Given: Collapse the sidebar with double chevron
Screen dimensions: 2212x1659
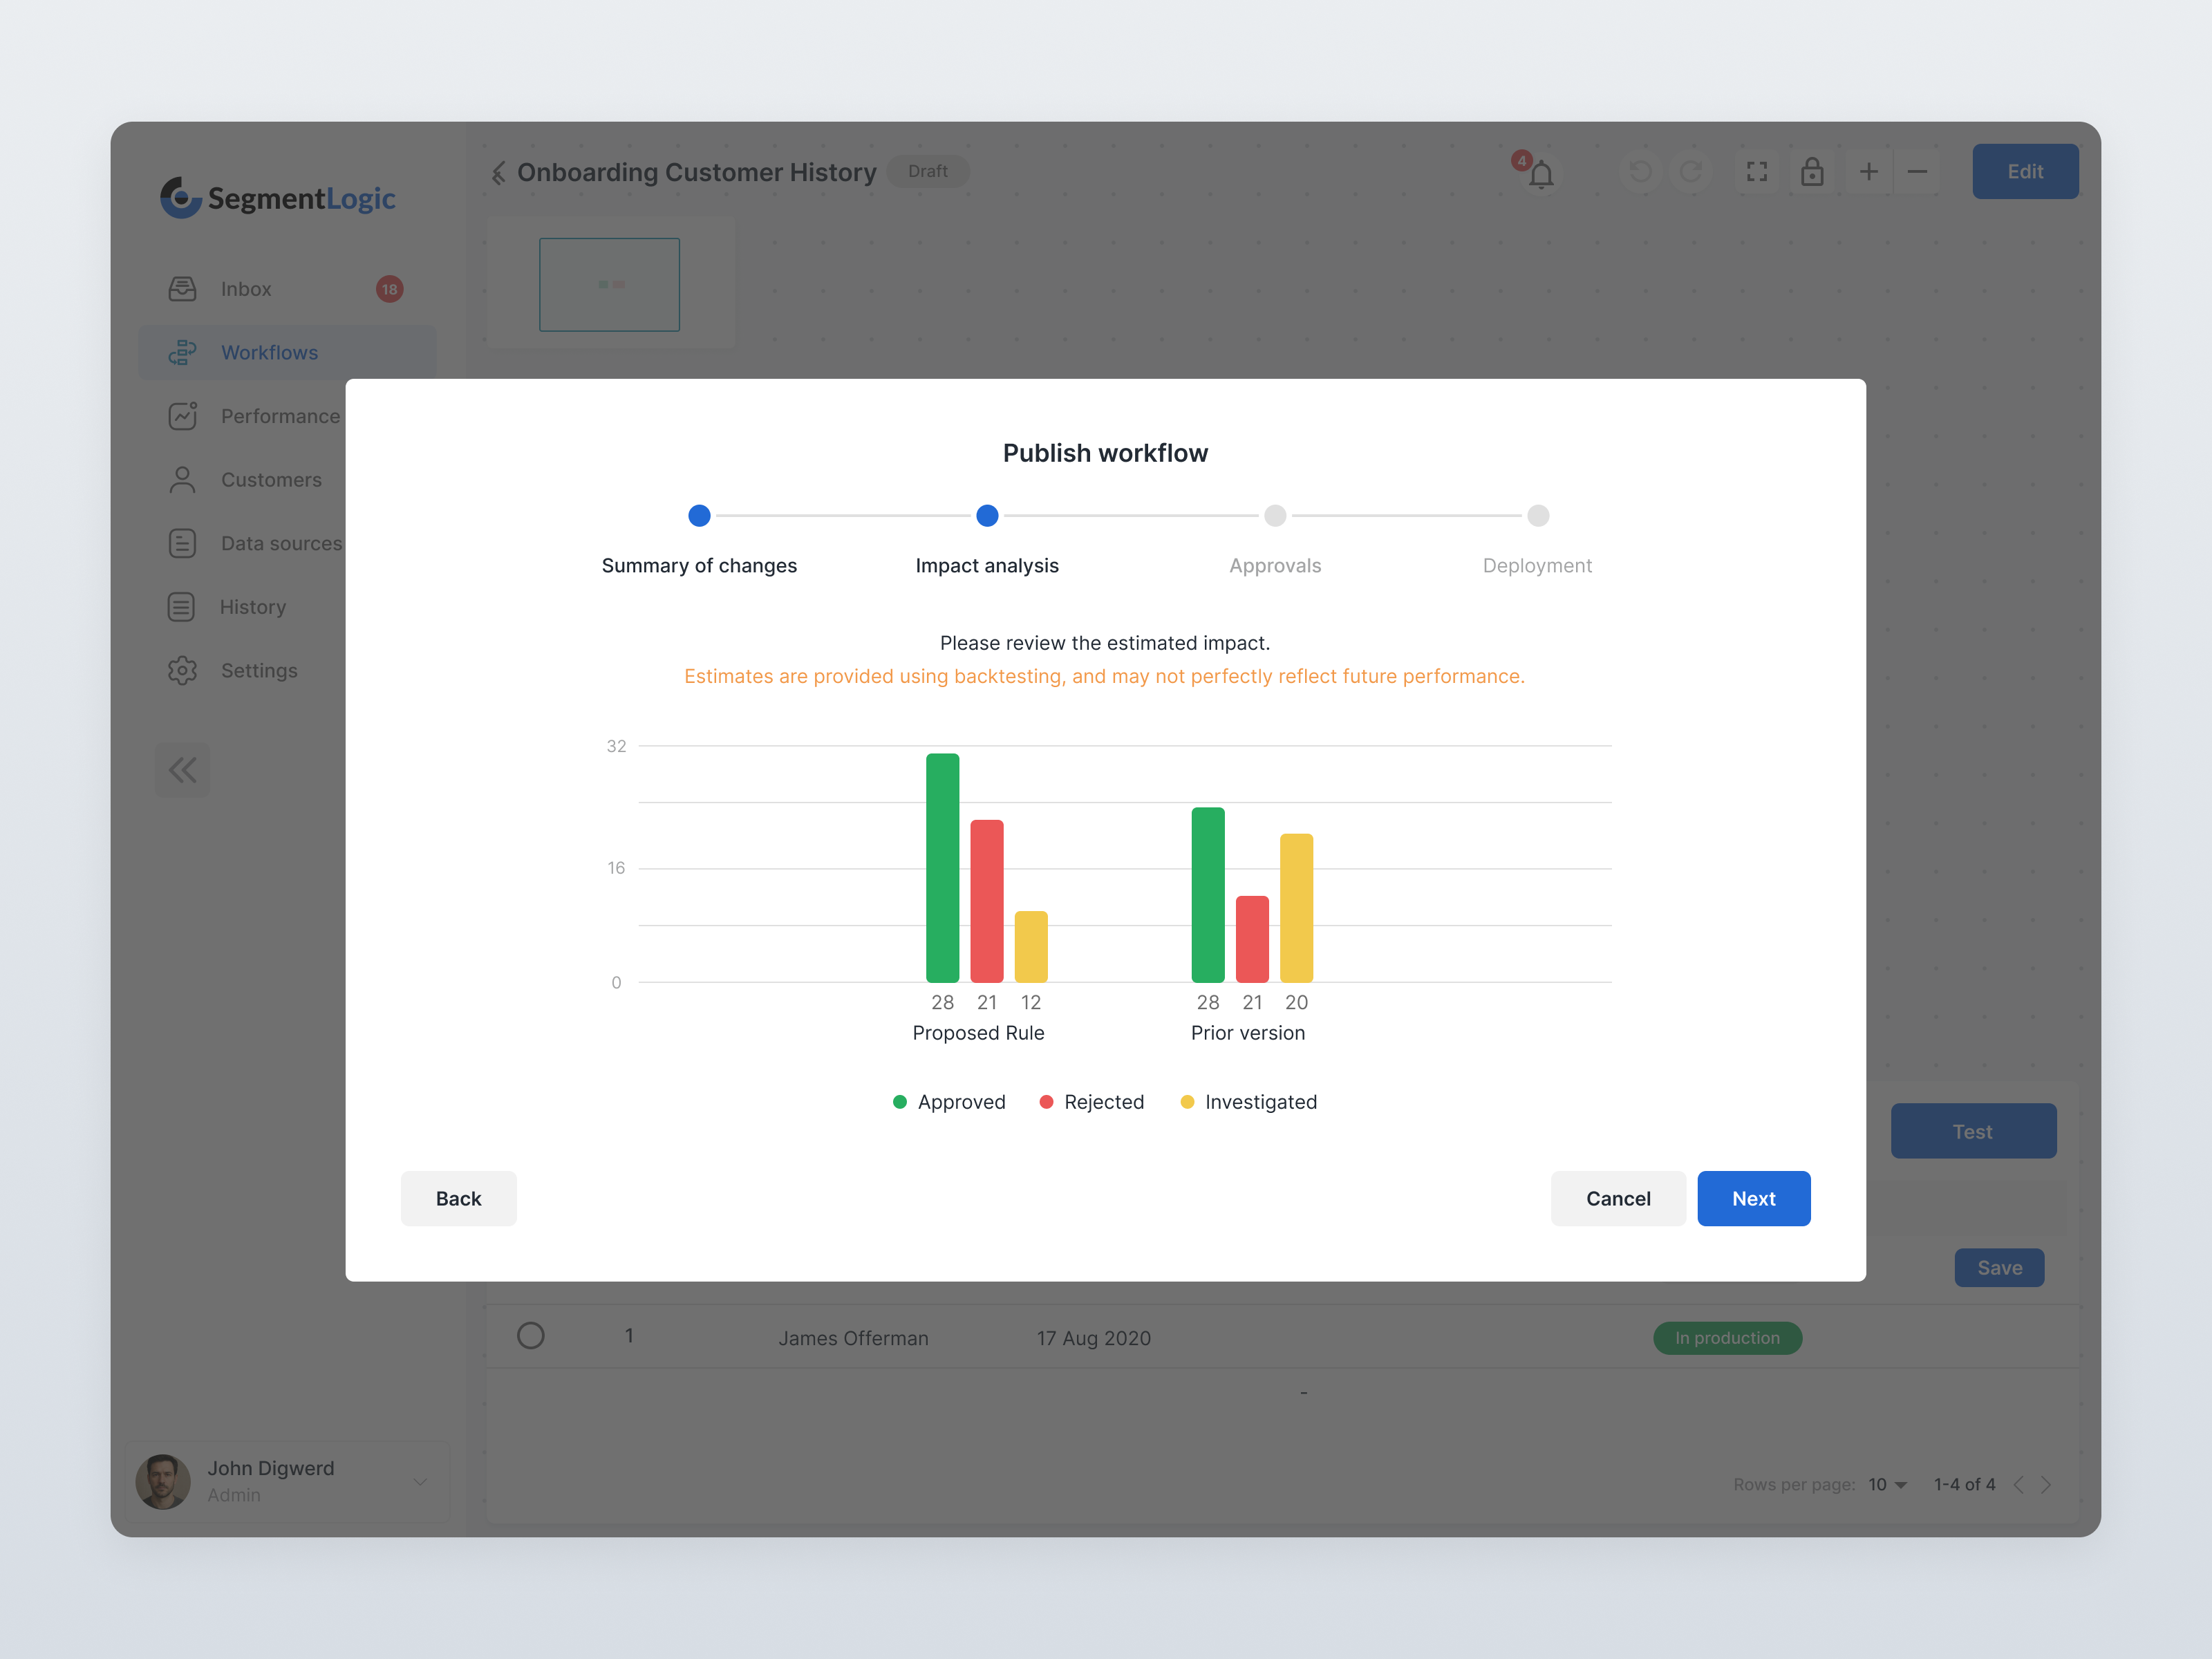Looking at the screenshot, I should click(183, 770).
